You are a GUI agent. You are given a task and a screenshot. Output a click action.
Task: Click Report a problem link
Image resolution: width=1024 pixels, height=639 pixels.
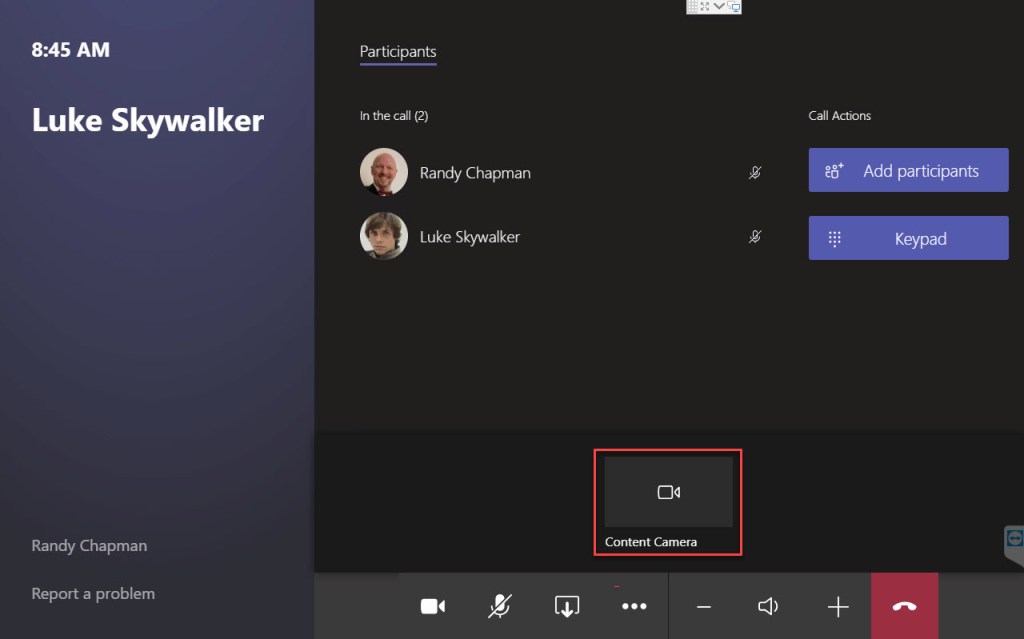click(93, 594)
